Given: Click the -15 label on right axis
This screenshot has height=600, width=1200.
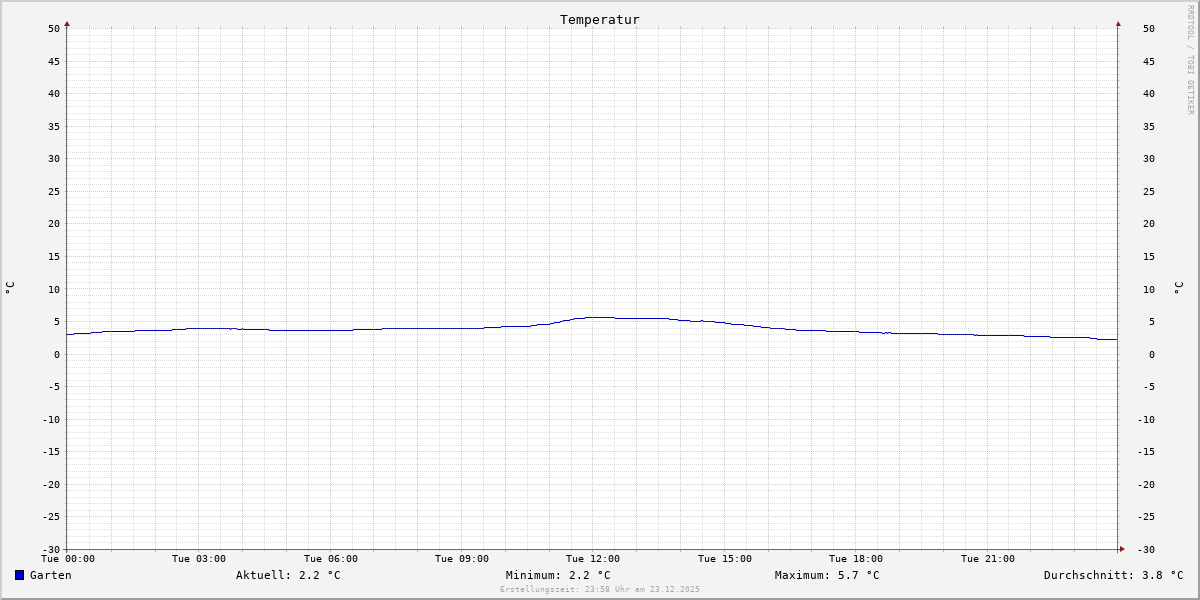Looking at the screenshot, I should tap(1146, 451).
